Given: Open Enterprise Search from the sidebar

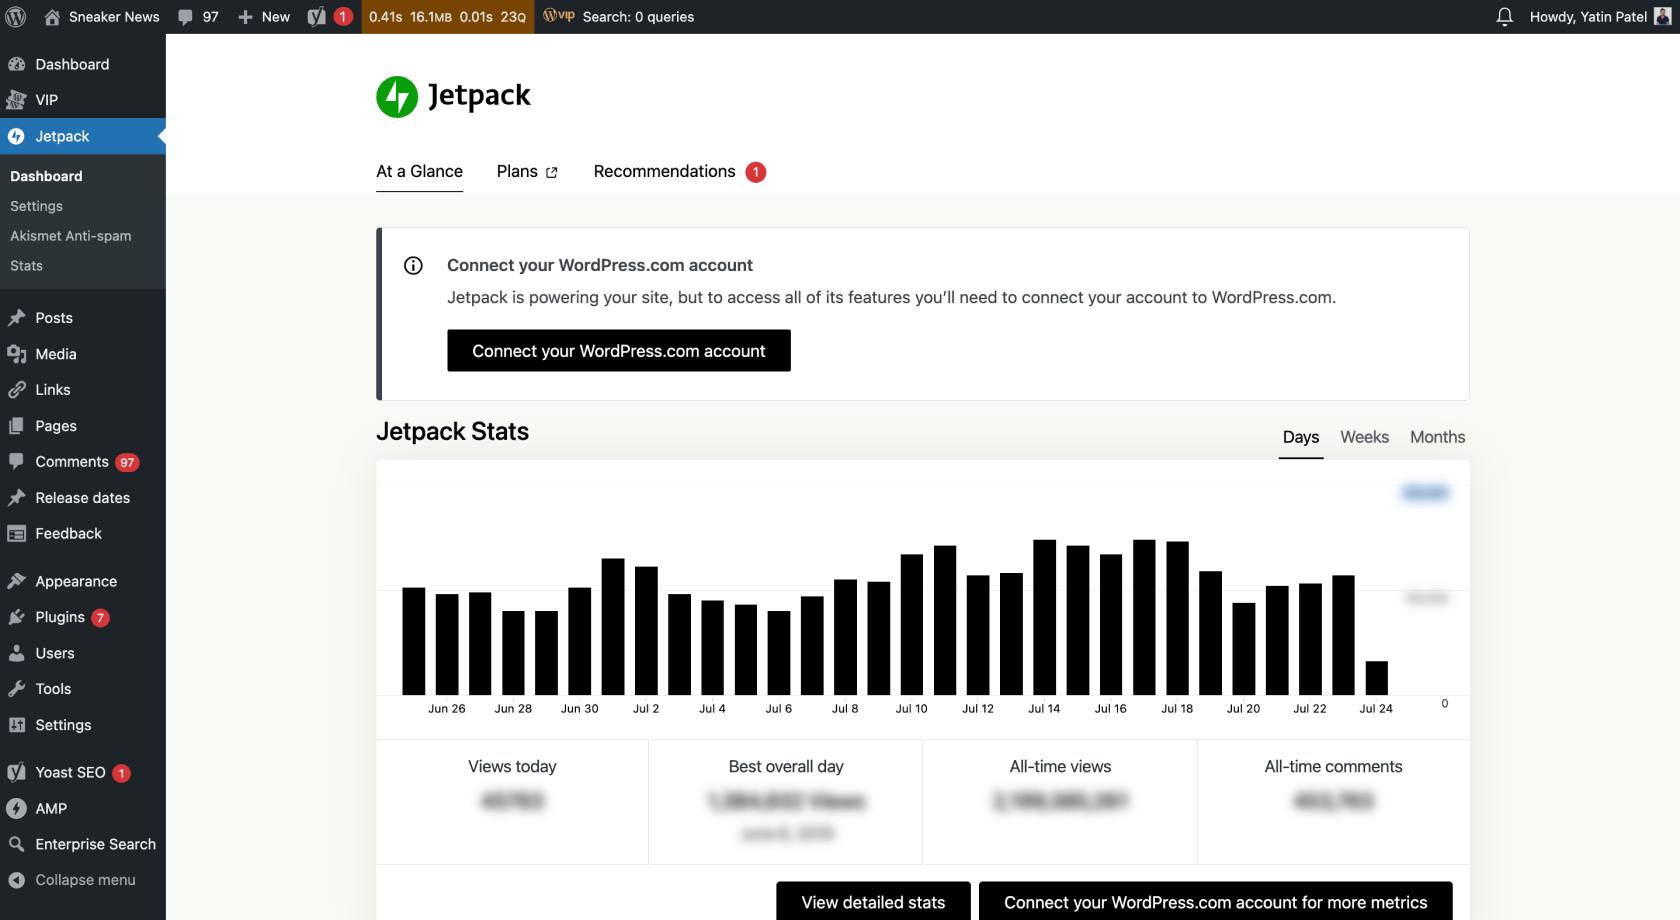Looking at the screenshot, I should [x=95, y=844].
